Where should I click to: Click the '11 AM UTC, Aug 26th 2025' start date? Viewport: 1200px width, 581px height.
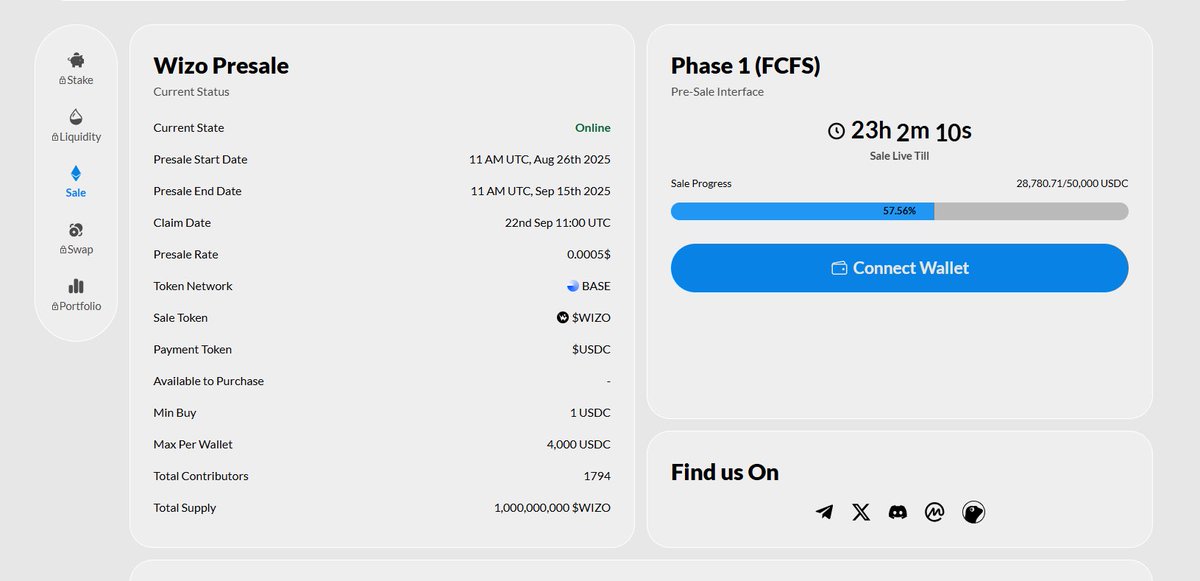pos(540,160)
